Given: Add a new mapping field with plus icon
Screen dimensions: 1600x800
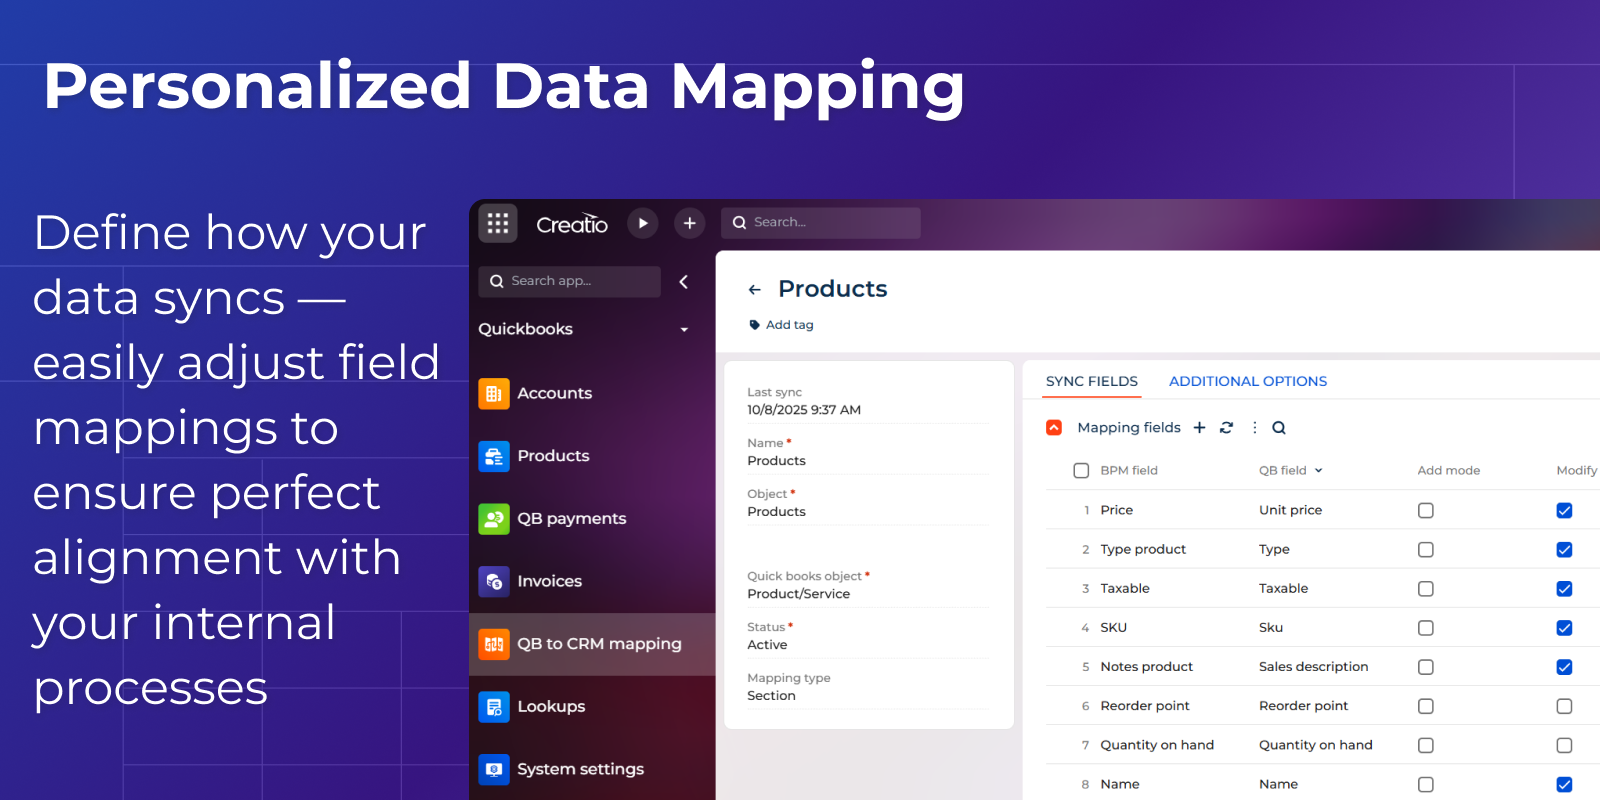Looking at the screenshot, I should (1199, 428).
